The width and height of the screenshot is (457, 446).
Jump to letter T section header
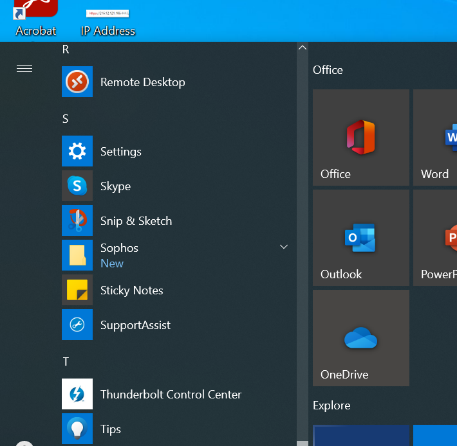(66, 362)
